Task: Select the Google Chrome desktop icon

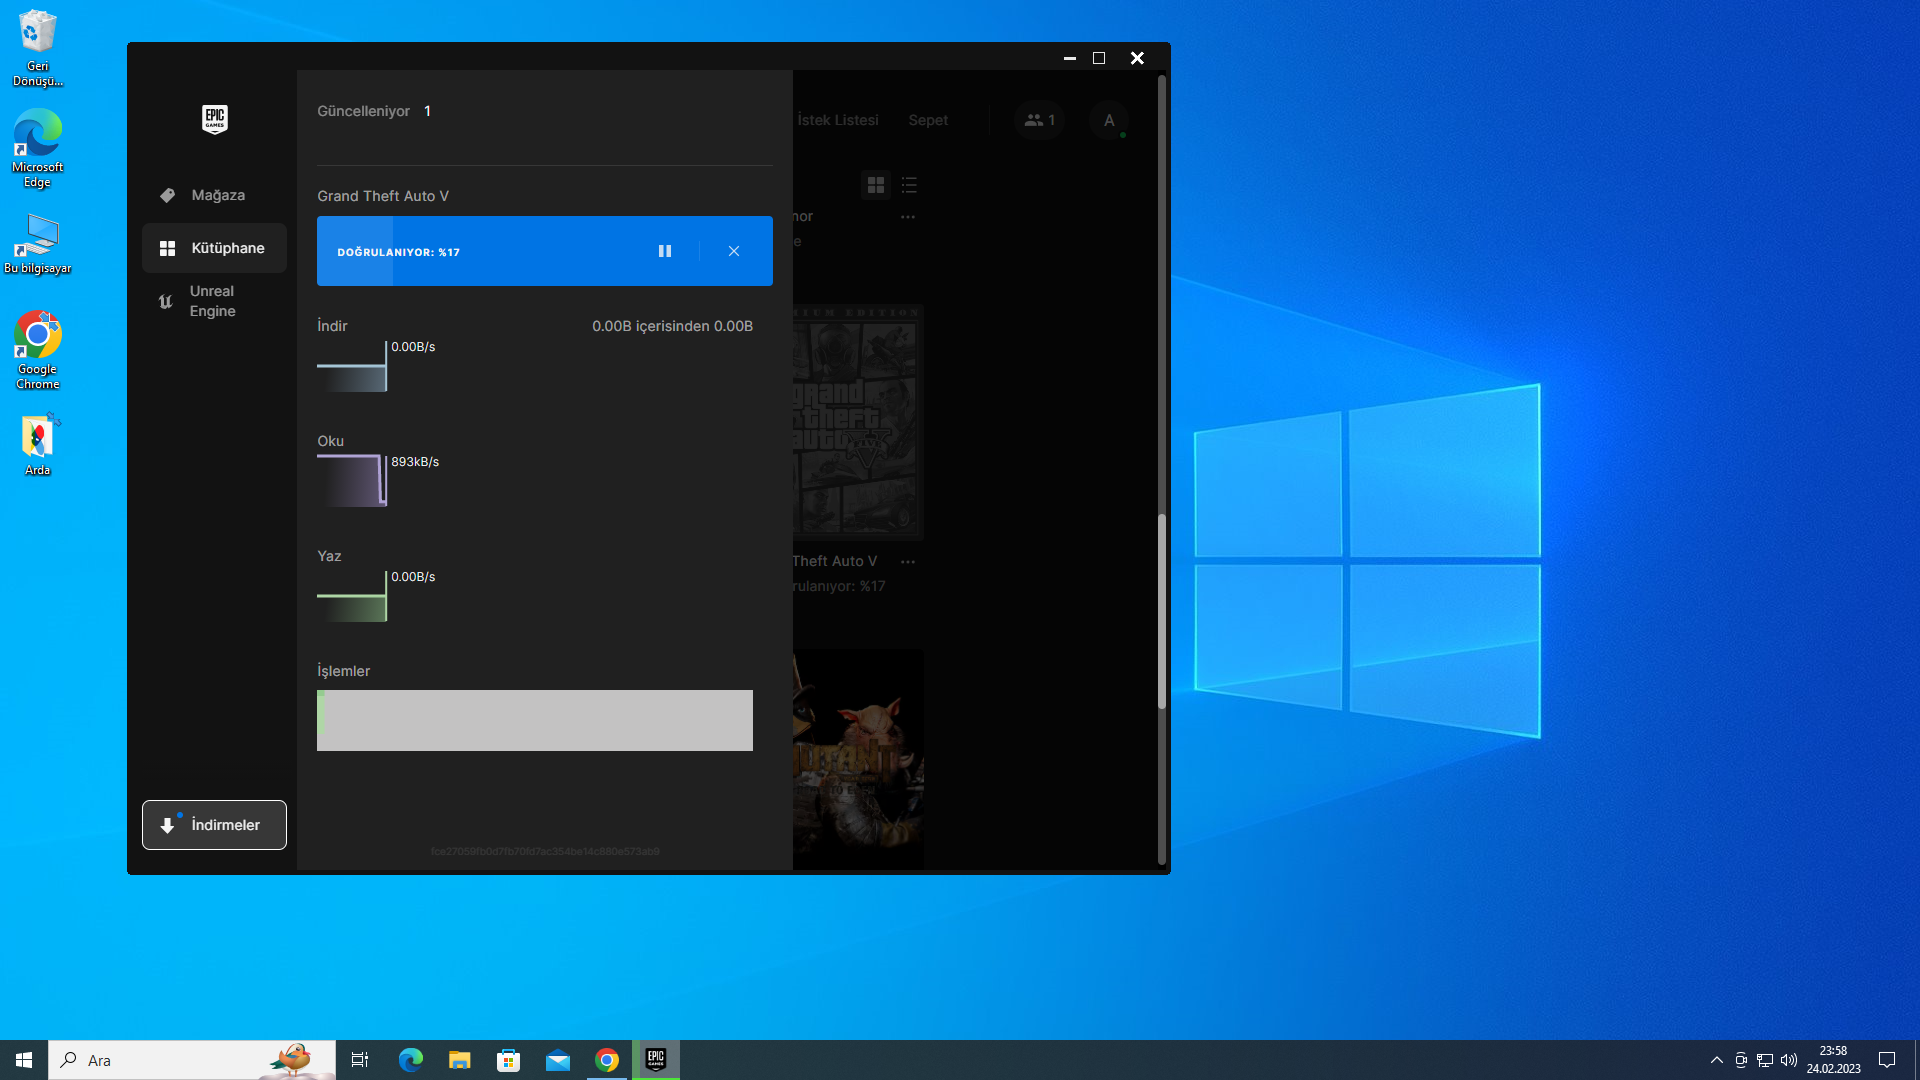Action: coord(38,350)
